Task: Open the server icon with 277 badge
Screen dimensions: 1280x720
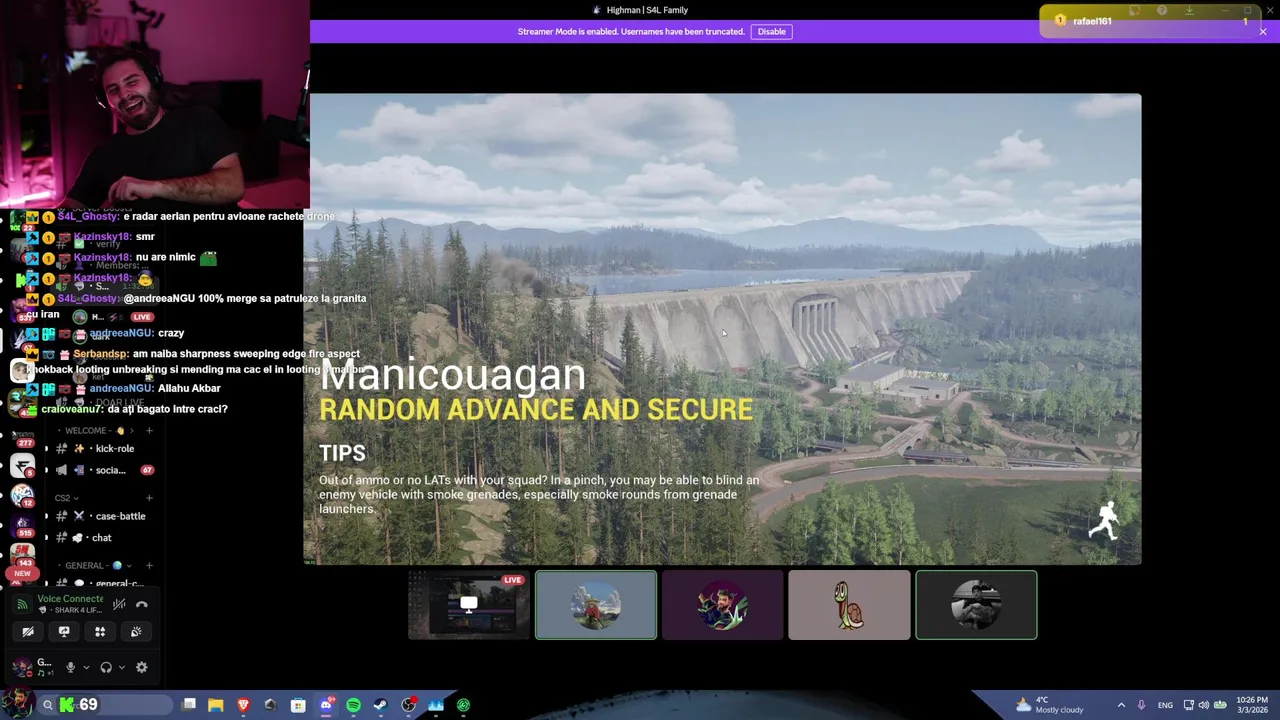Action: pyautogui.click(x=22, y=436)
